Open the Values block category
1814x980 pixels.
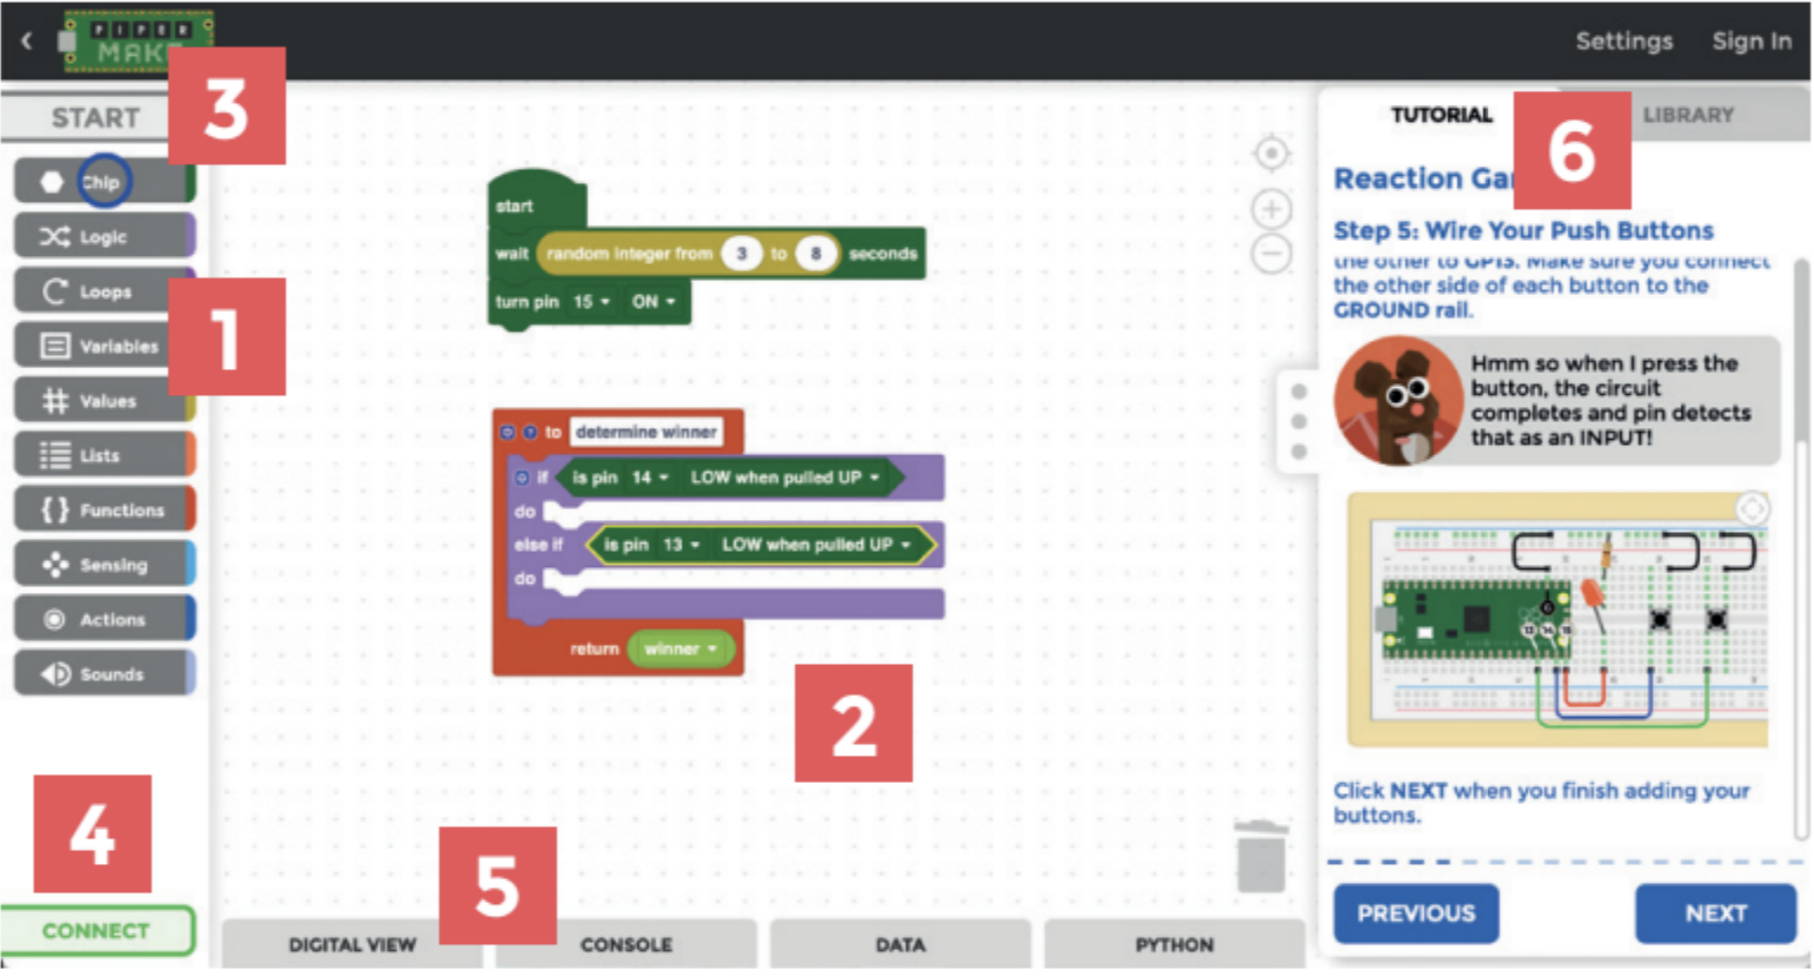tap(104, 401)
